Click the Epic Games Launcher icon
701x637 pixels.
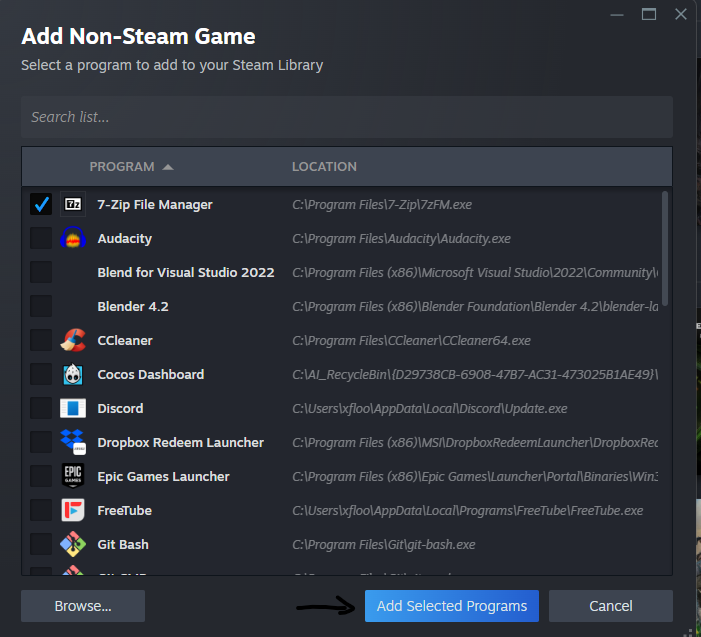73,476
